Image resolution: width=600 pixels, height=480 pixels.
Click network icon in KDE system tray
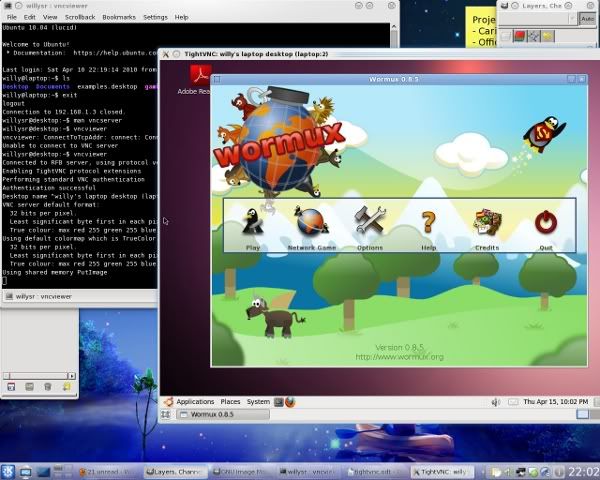(521, 472)
